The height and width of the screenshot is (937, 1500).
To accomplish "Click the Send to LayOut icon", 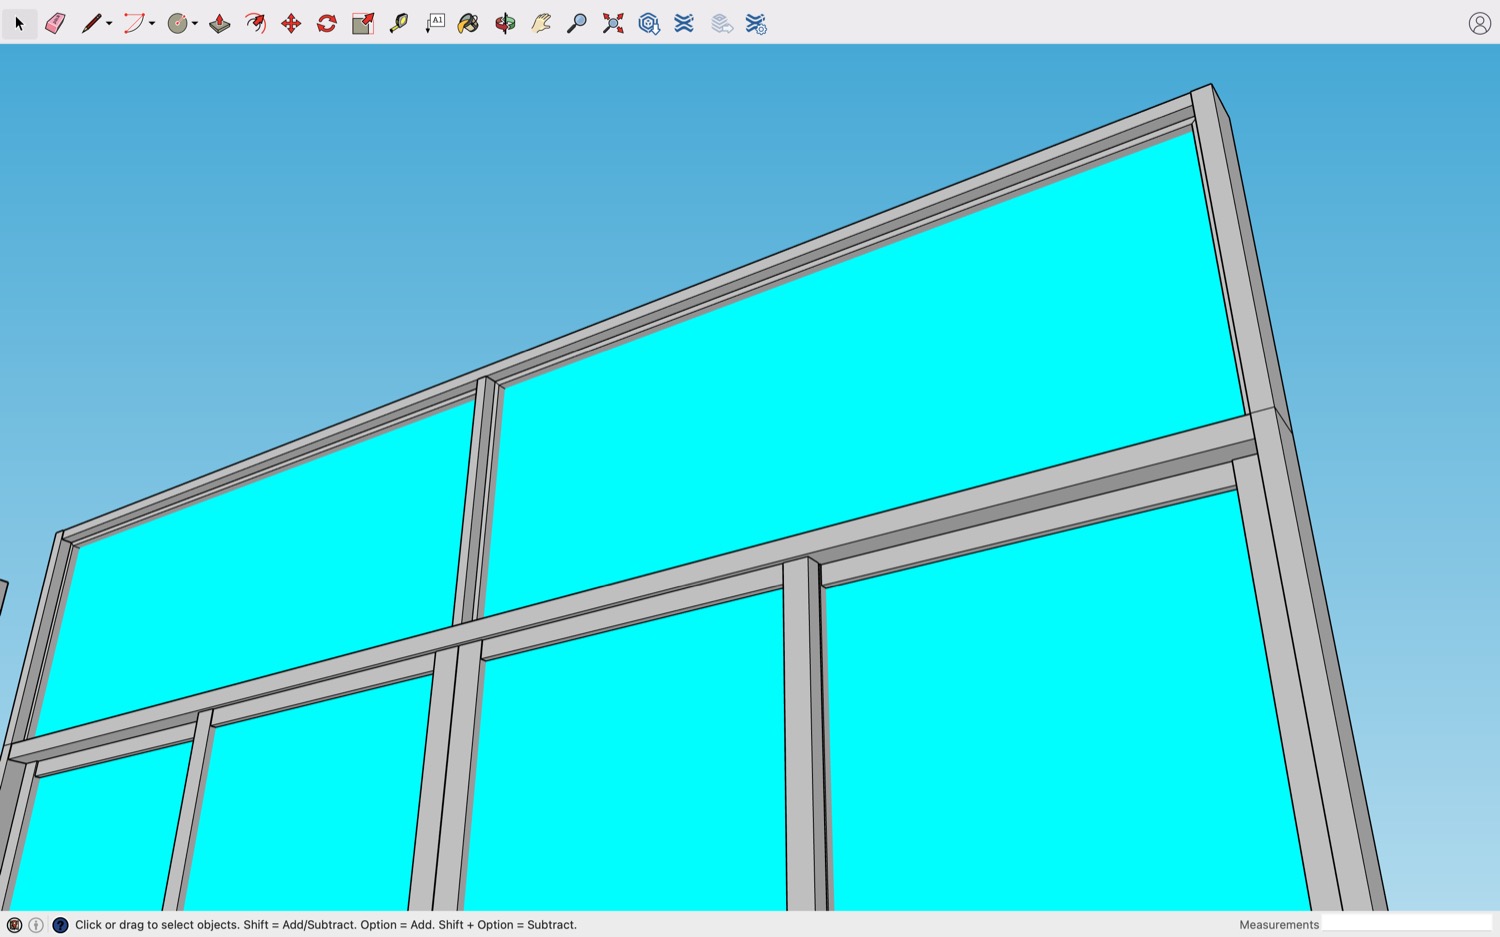I will point(722,23).
